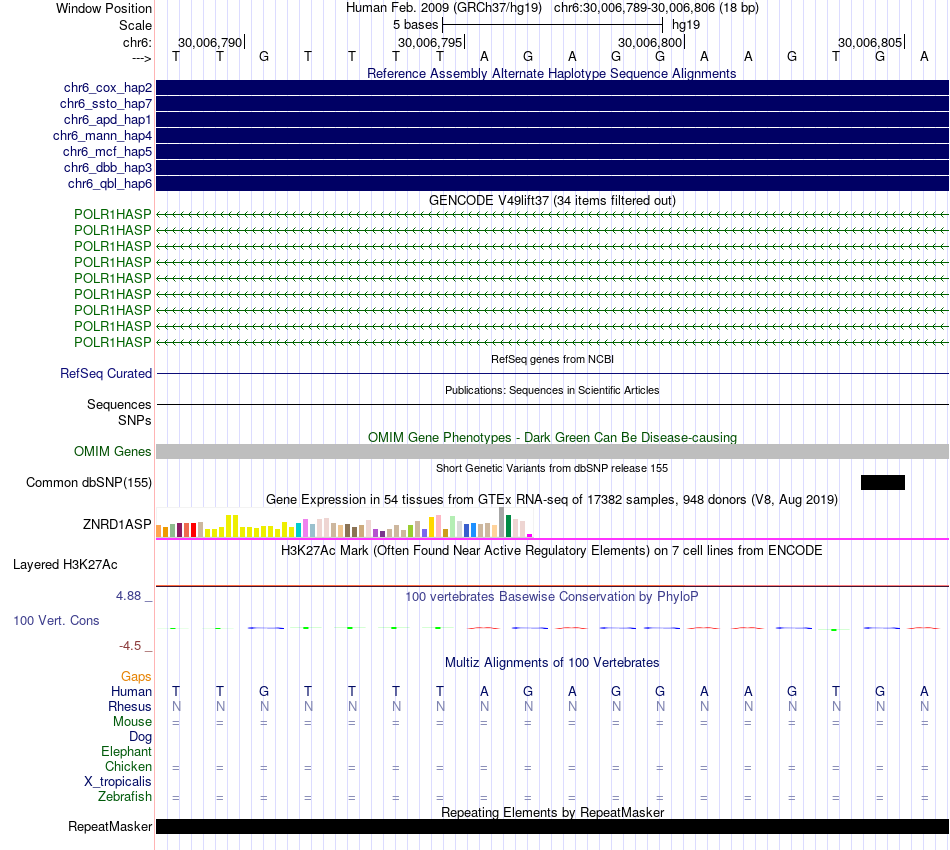The height and width of the screenshot is (850, 950).
Task: Click the Reference Assembly Alternate Haplotype Sequence Alignments title
Action: pyautogui.click(x=551, y=73)
